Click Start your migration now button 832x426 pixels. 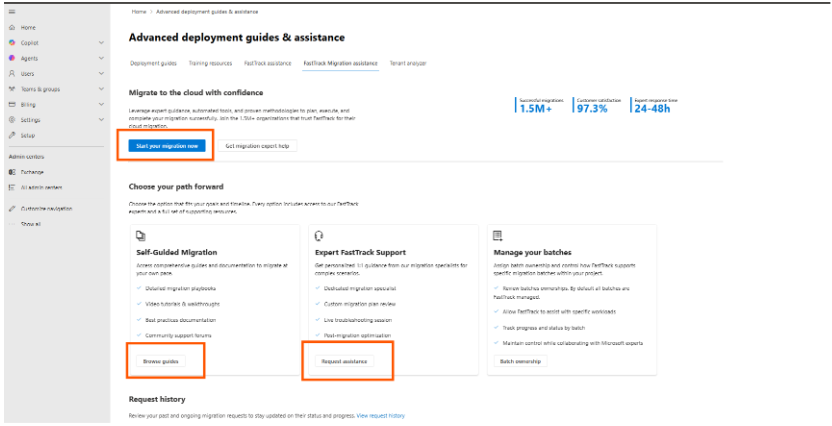168,146
